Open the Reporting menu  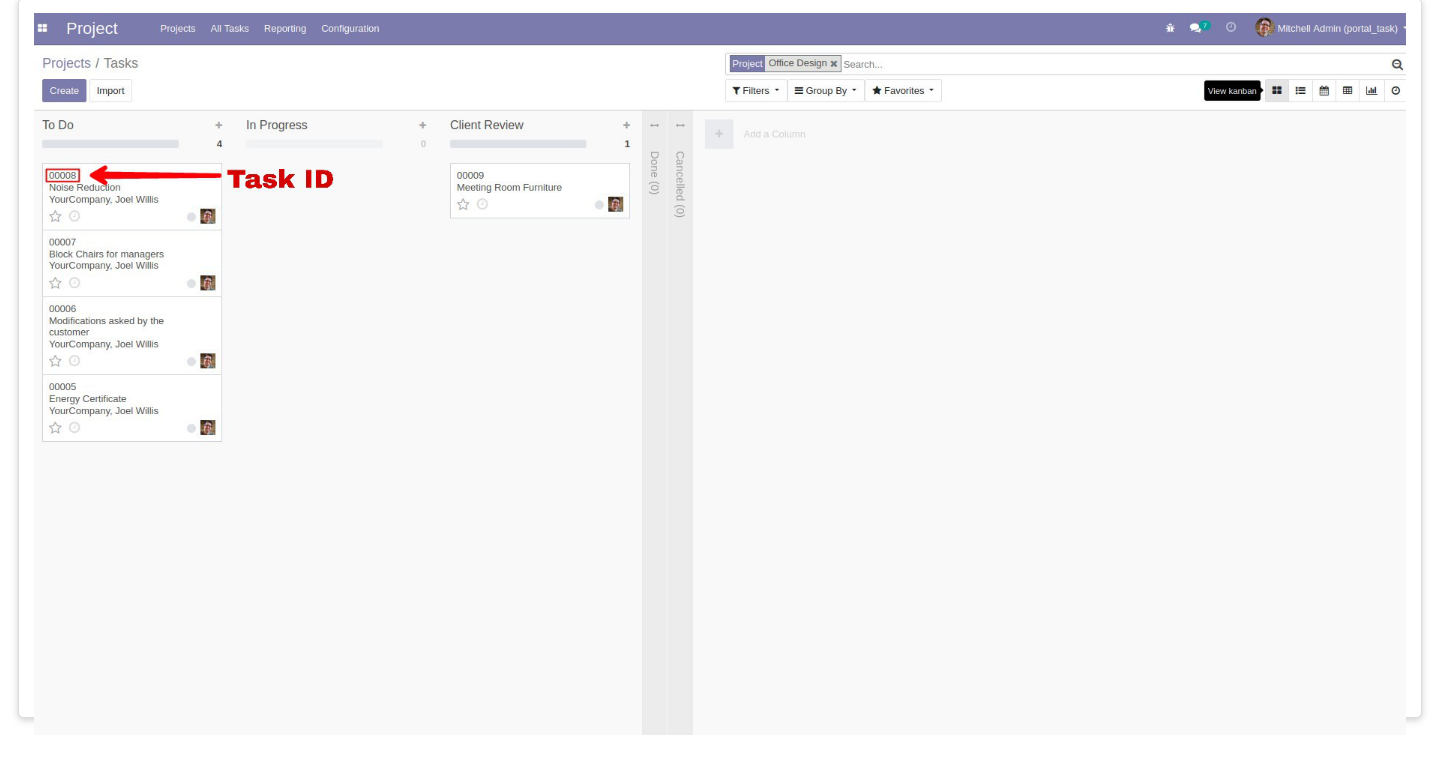pyautogui.click(x=285, y=29)
